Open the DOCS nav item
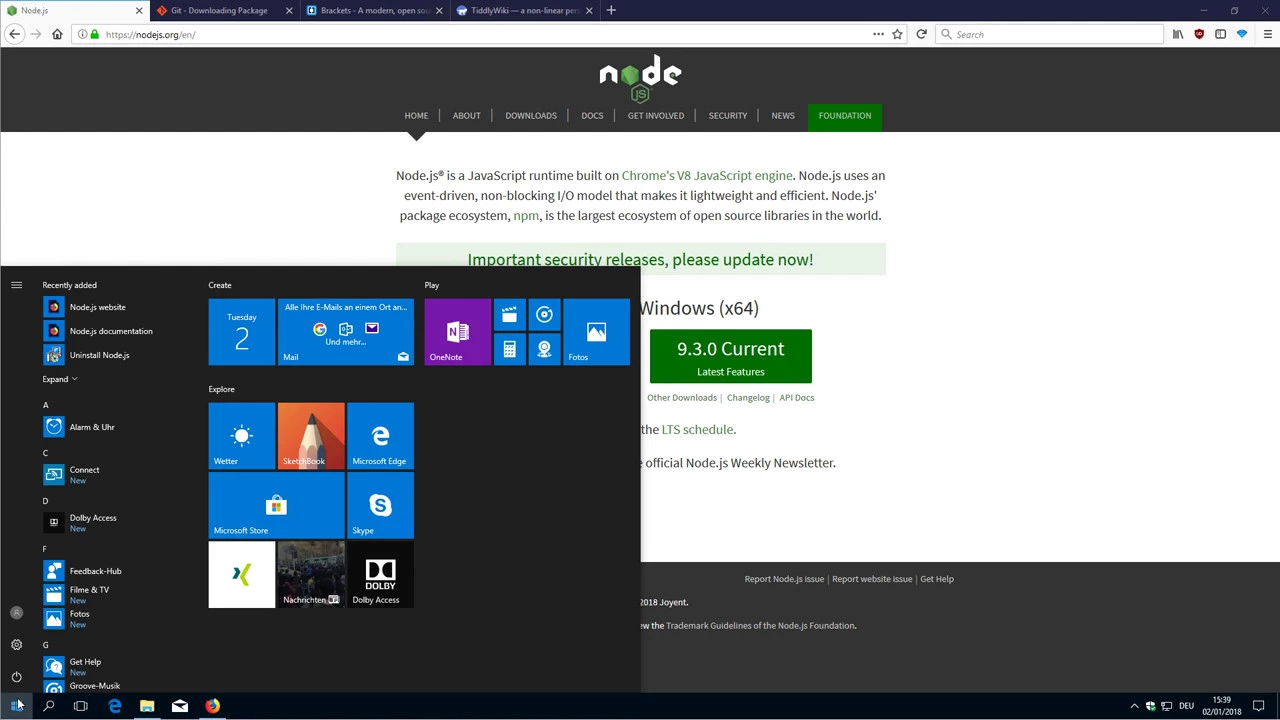This screenshot has width=1280, height=720. point(592,115)
